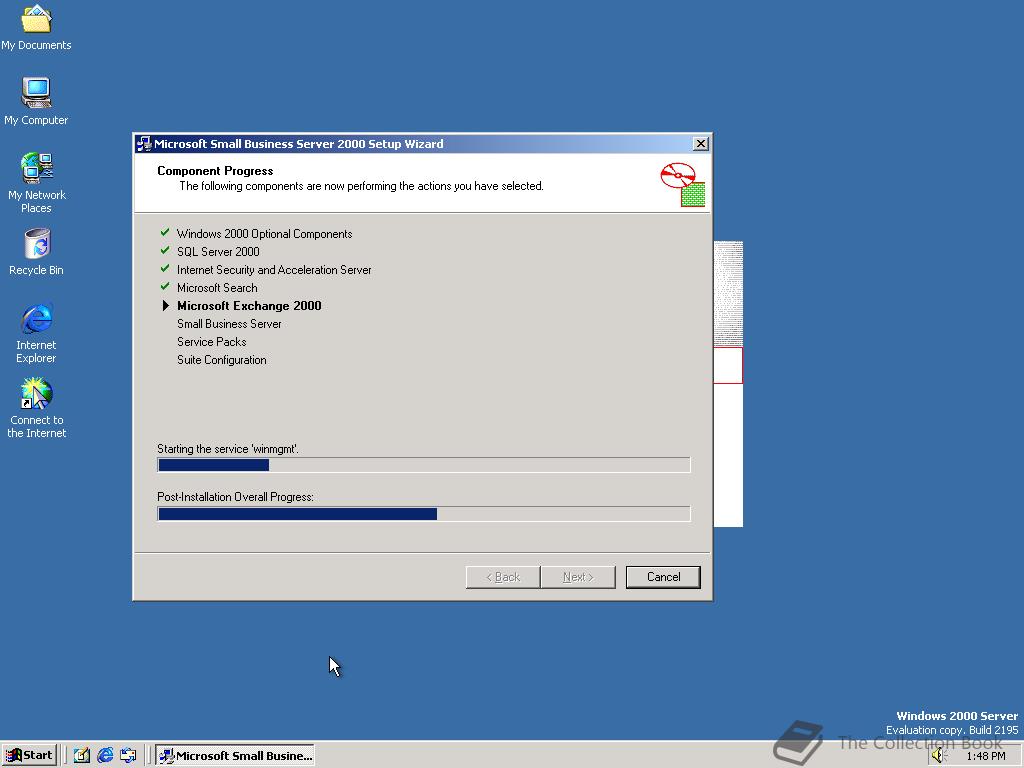
Task: Click the 'Component Progress' heading
Action: coord(215,170)
